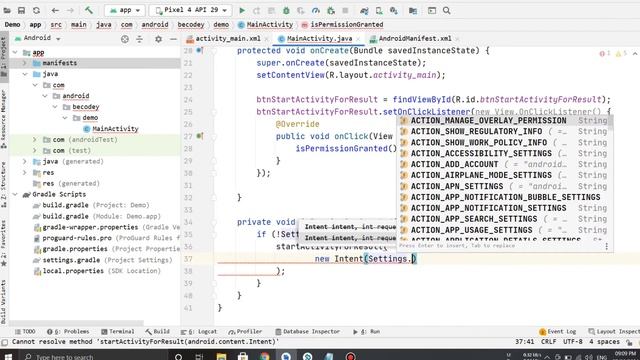The image size is (640, 360).
Task: Click the Sync/Reload from disk icon
Action: coord(36,11)
